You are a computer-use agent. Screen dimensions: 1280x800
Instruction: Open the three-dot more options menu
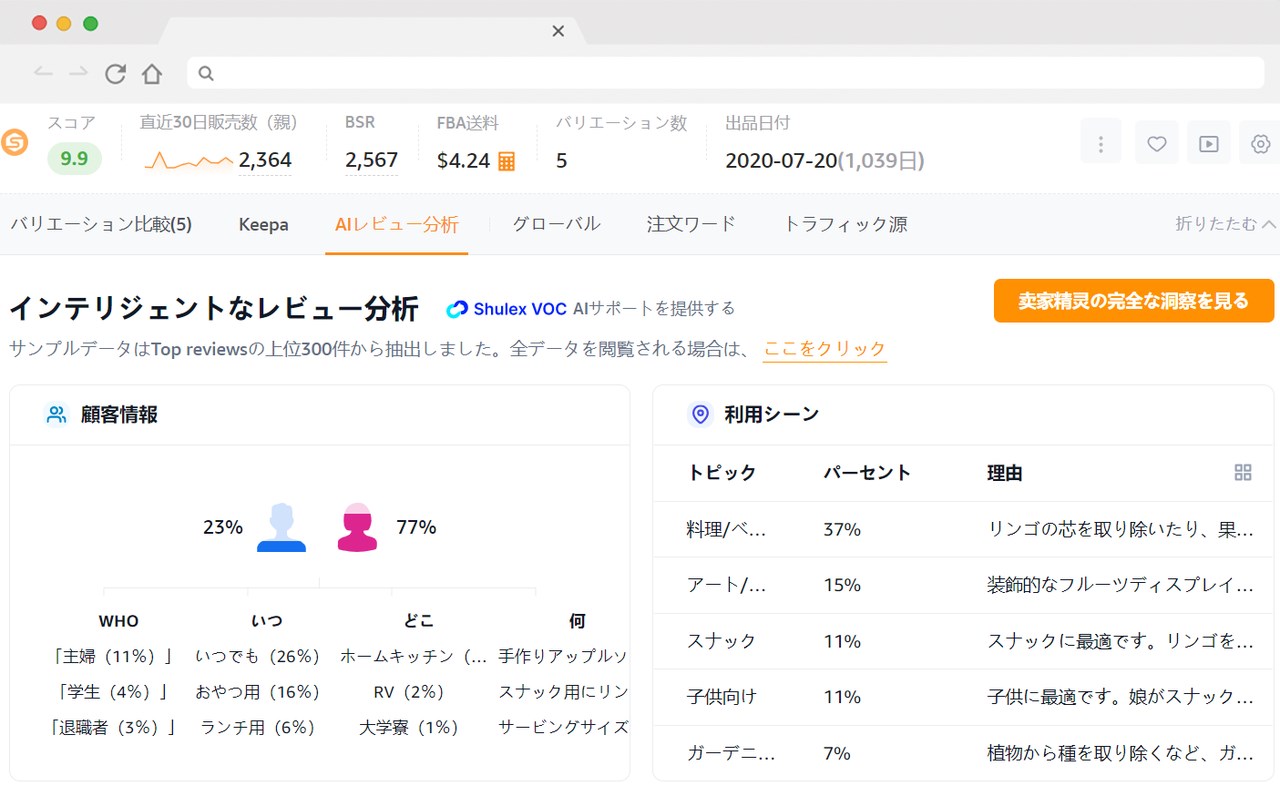(1101, 143)
